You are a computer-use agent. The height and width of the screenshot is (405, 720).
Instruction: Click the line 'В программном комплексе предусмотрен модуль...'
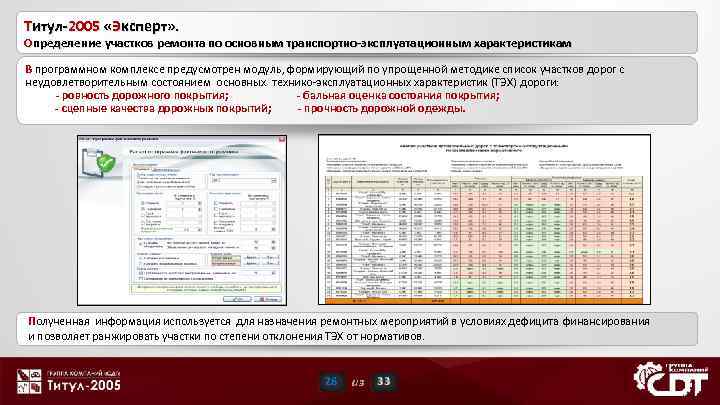325,69
